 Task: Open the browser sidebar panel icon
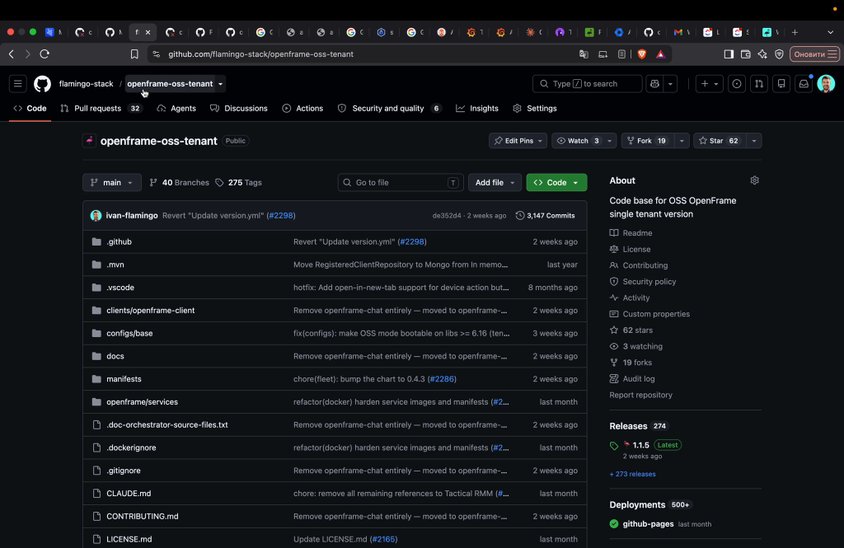tap(728, 54)
